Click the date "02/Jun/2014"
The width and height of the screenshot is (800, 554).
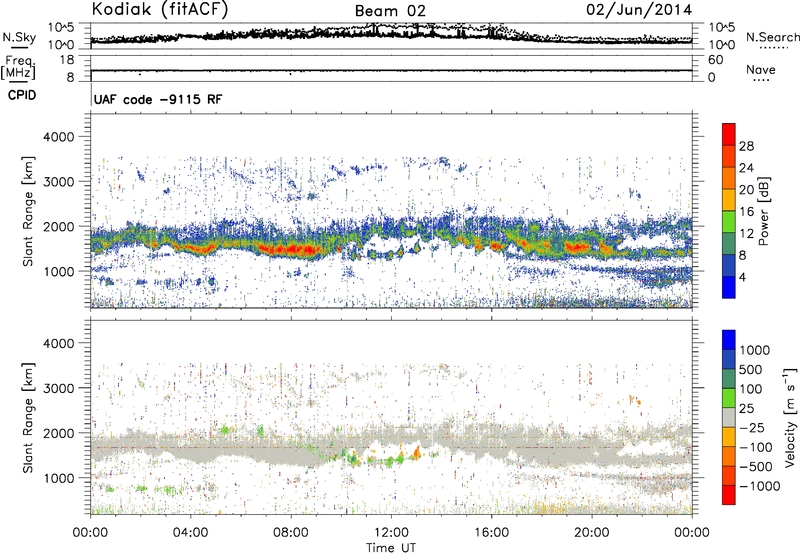point(639,9)
